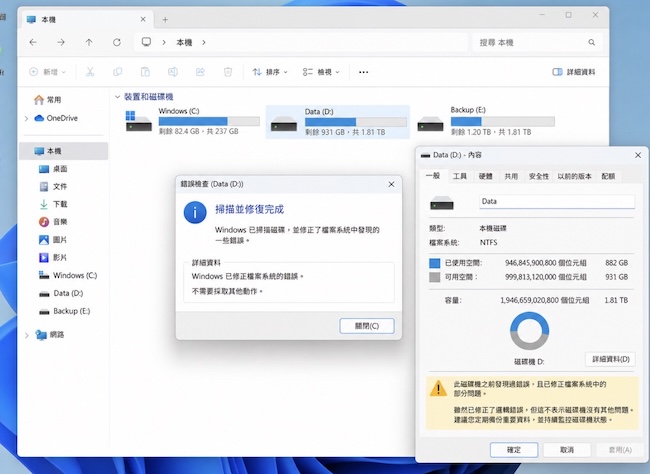650x474 pixels.
Task: Open the 排序 sort dropdown
Action: pos(270,72)
